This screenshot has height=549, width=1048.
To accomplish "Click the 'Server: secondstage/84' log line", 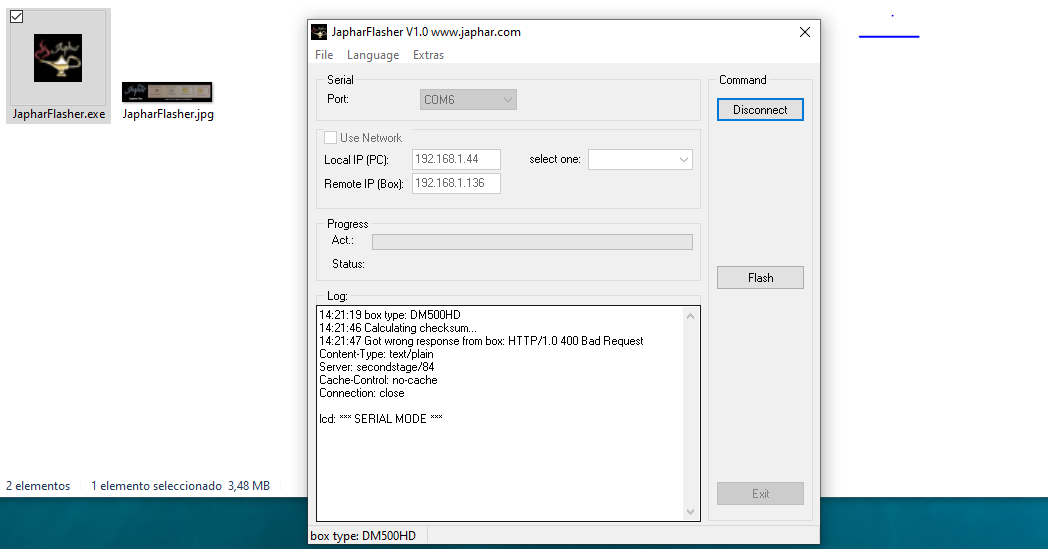I will (376, 367).
